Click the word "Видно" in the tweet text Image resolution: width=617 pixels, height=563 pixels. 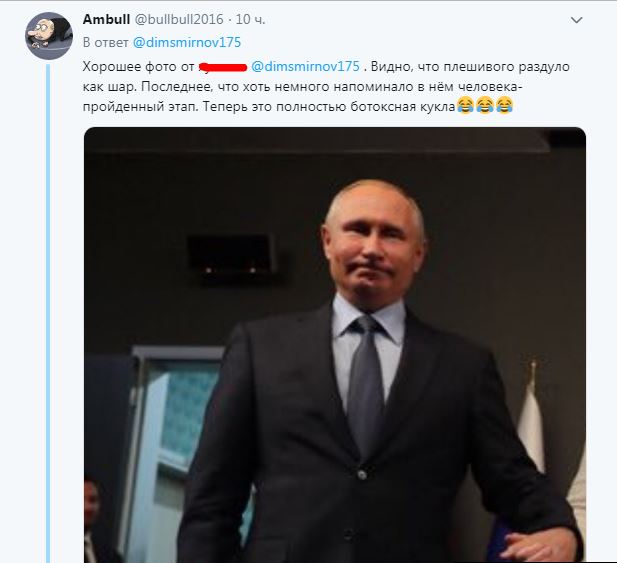(x=390, y=67)
